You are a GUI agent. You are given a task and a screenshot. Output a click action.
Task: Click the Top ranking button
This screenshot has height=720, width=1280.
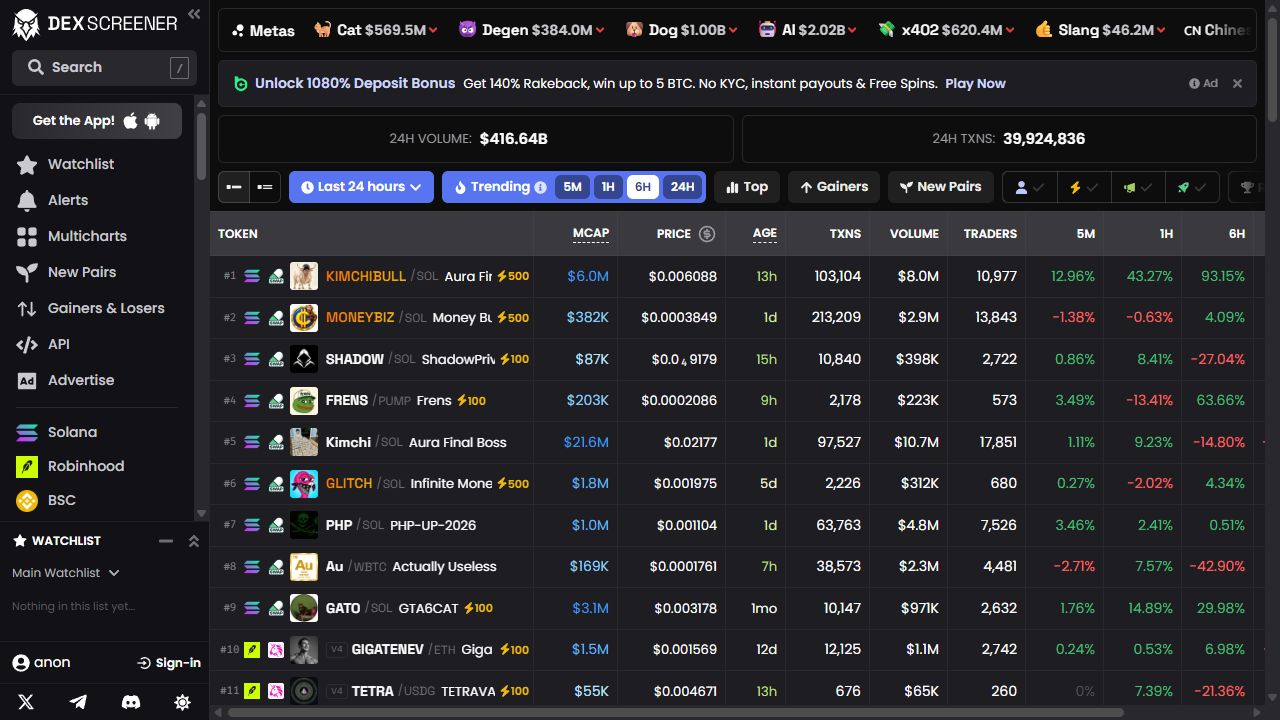coord(747,187)
